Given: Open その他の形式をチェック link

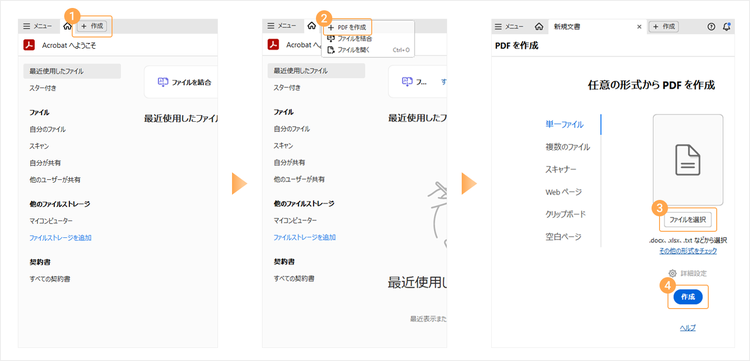Looking at the screenshot, I should [x=688, y=251].
